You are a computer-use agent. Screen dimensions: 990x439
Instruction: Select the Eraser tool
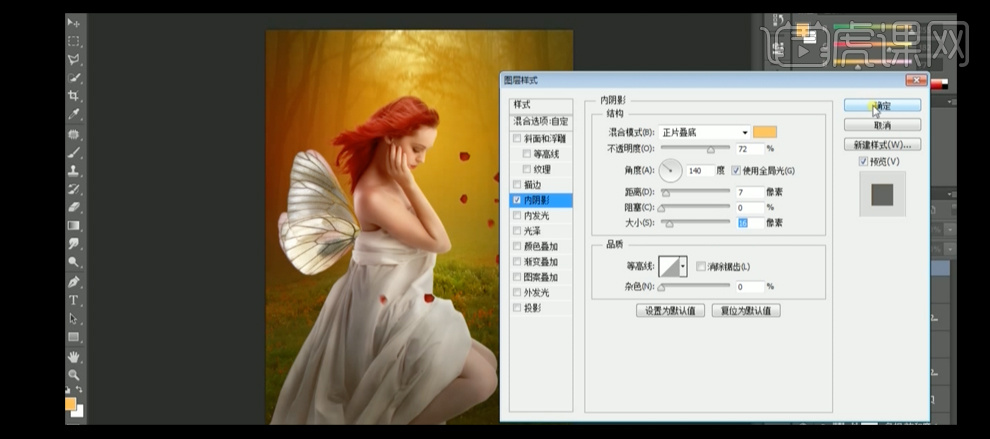tap(74, 207)
